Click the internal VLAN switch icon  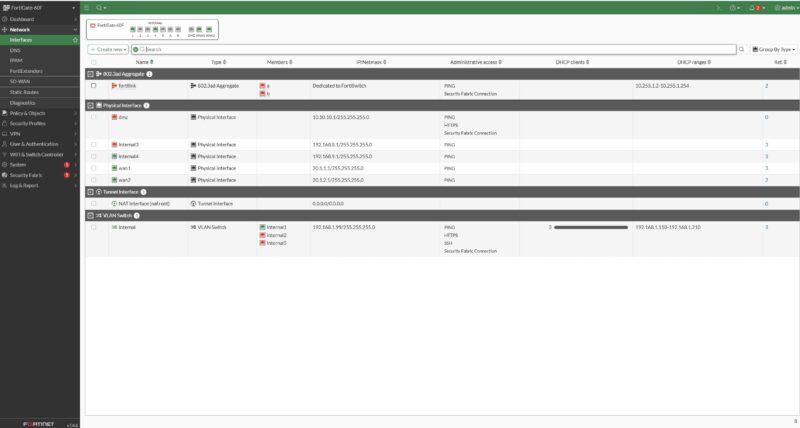click(114, 227)
